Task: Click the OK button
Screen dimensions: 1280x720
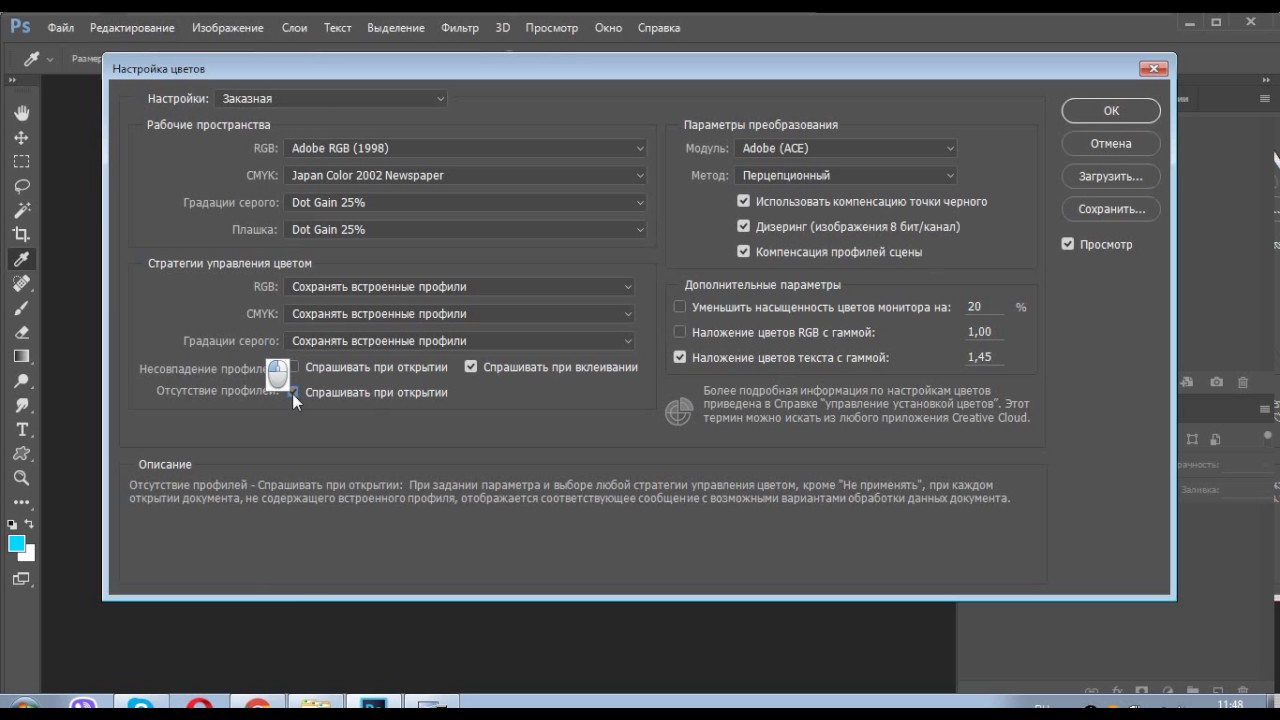Action: click(x=1111, y=111)
